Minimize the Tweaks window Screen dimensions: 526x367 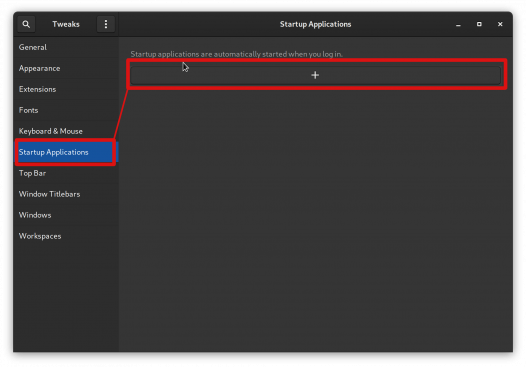(458, 24)
